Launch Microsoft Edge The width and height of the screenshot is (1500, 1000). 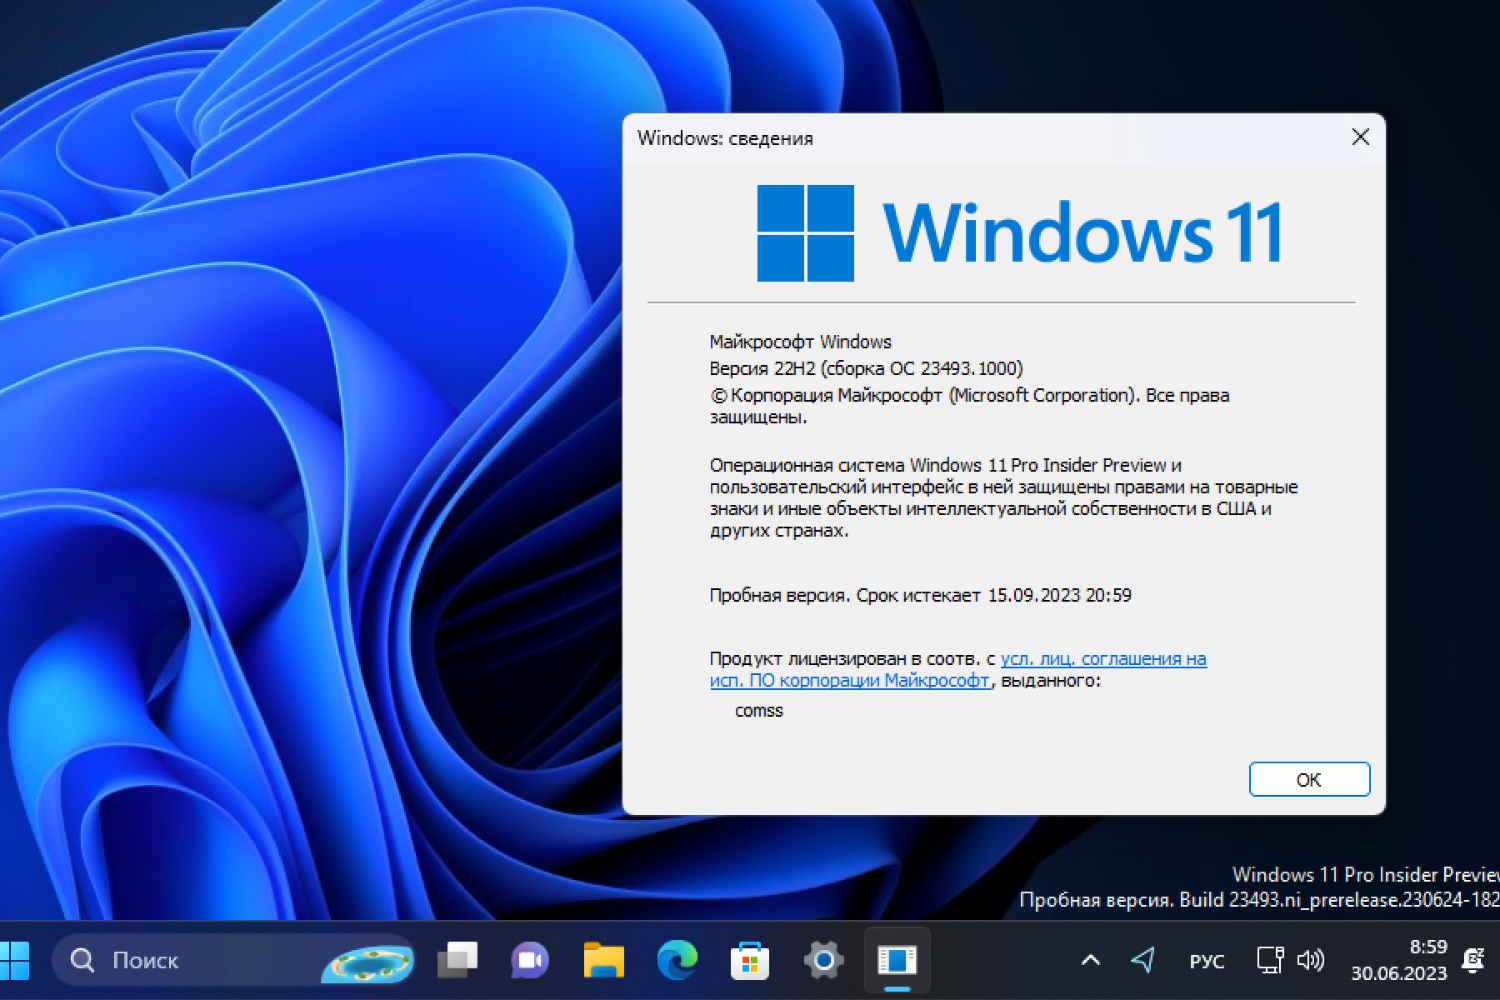[676, 960]
